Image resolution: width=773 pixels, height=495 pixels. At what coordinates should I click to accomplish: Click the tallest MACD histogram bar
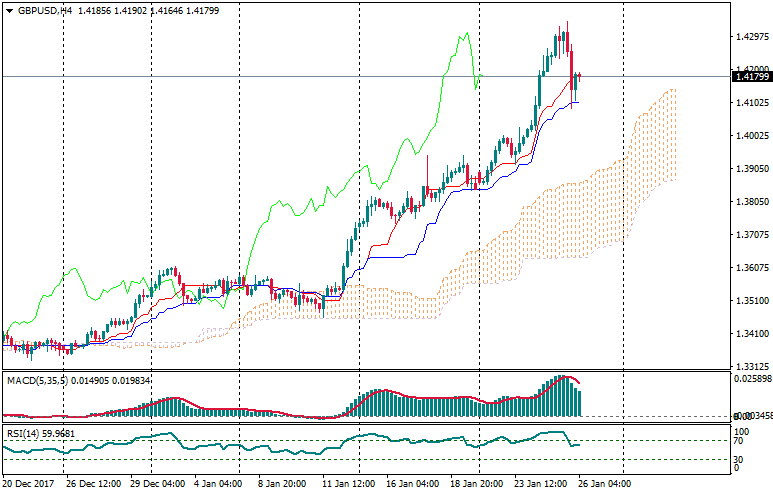tap(562, 396)
